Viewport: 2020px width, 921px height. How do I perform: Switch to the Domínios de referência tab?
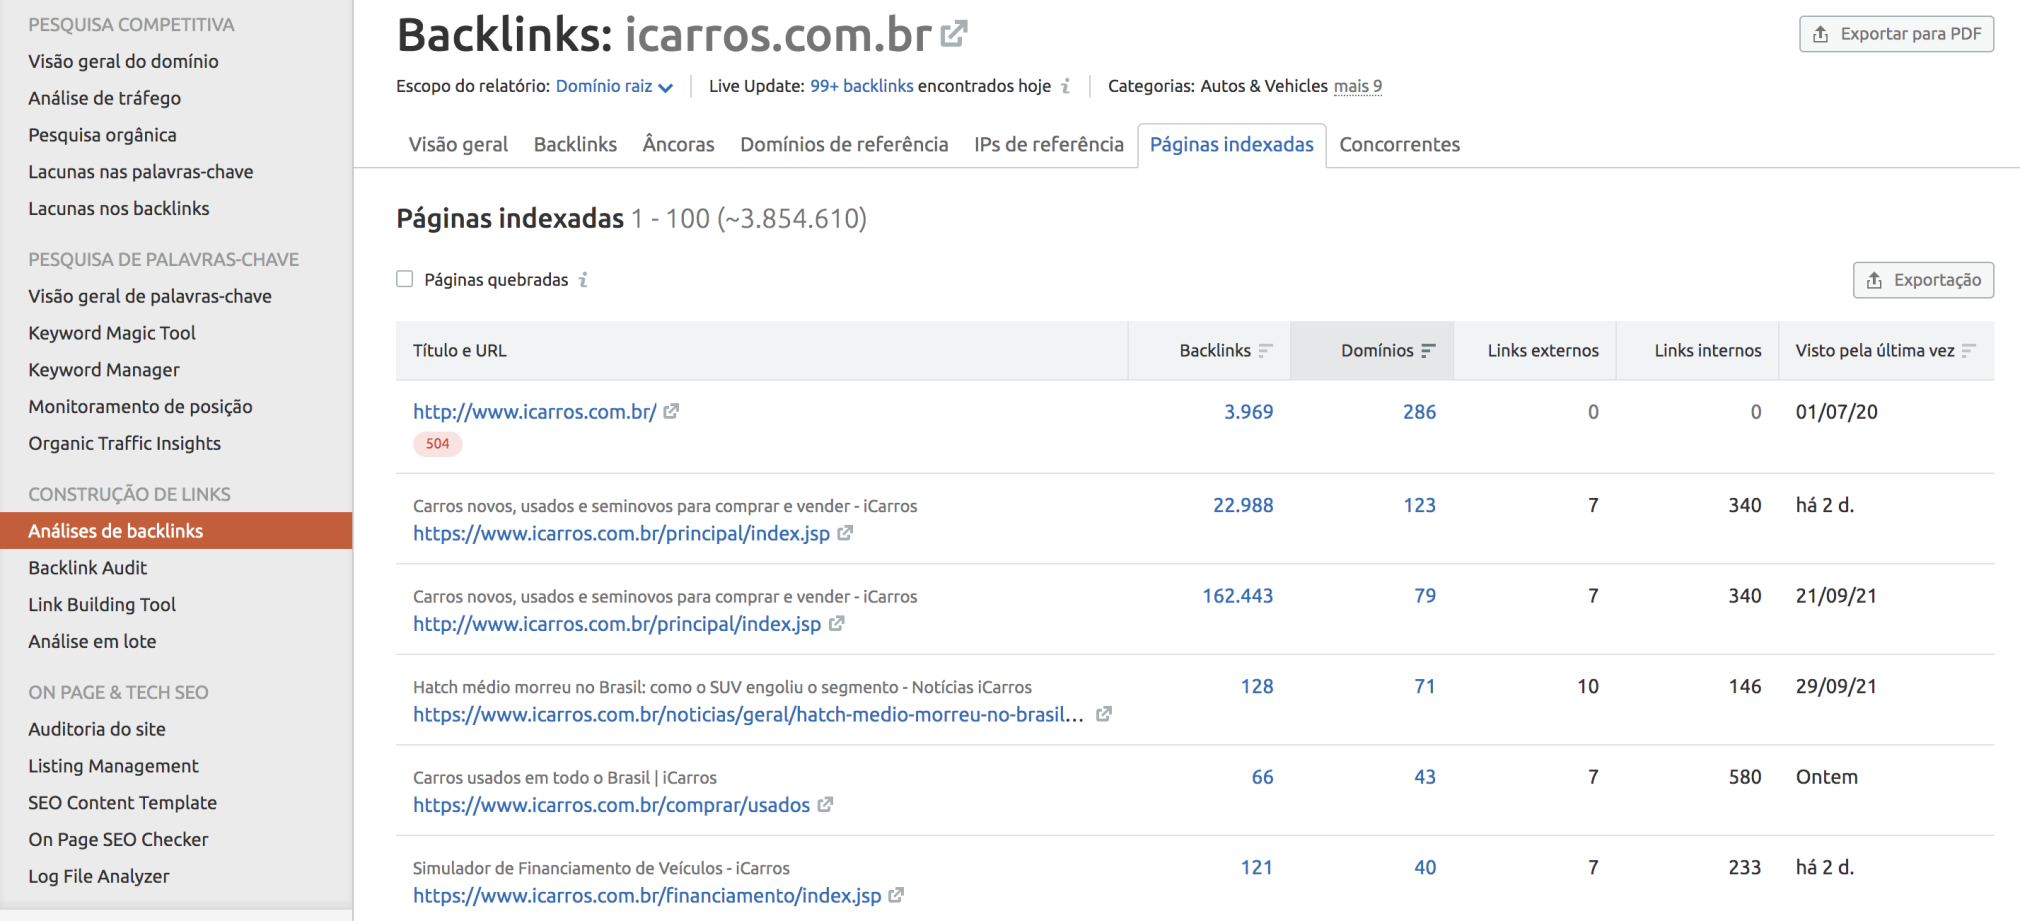click(x=843, y=145)
